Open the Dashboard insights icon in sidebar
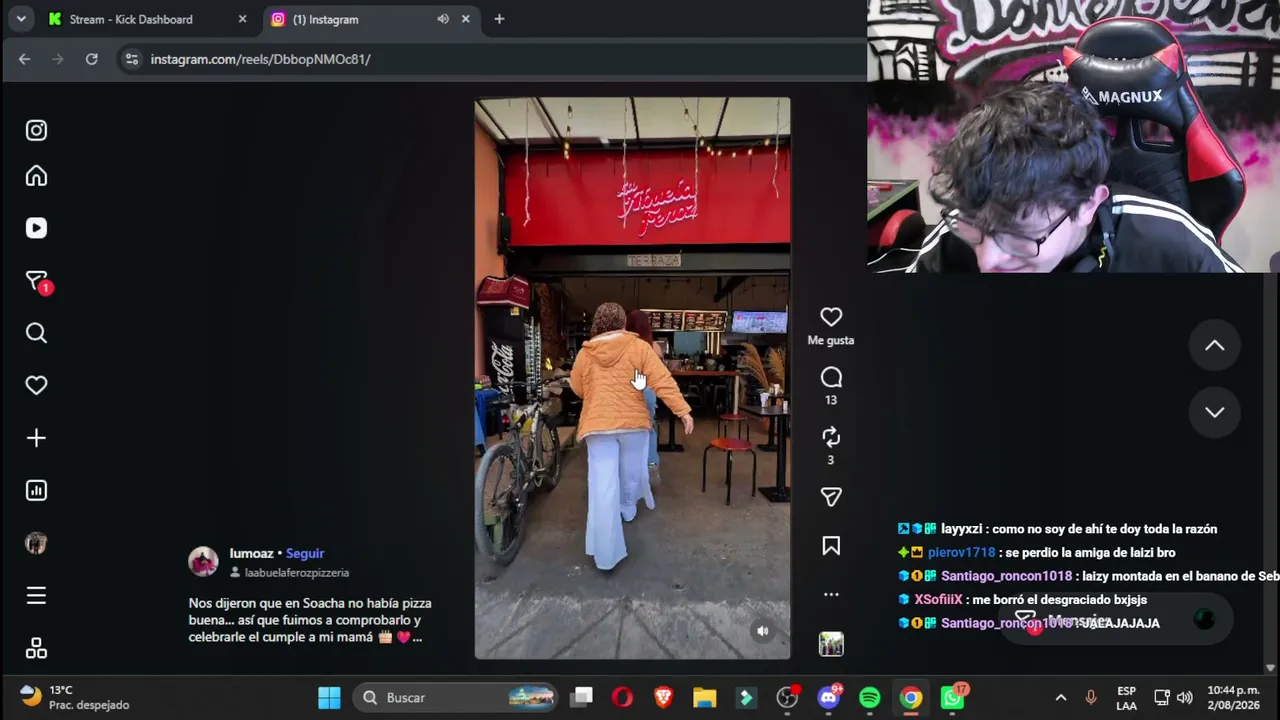 pyautogui.click(x=36, y=490)
